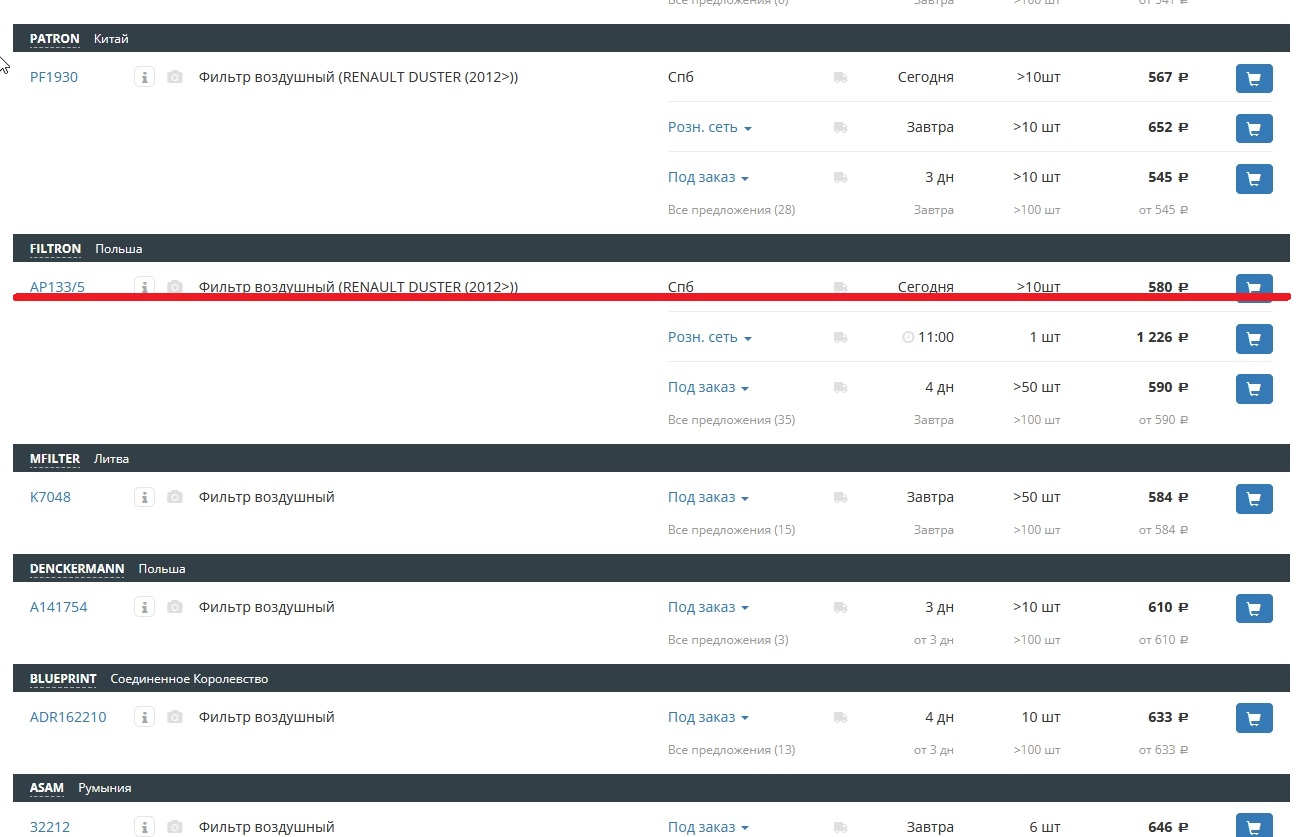Add PATRON filter priced 545 ₽ to cart
This screenshot has height=837, width=1316.
[x=1254, y=178]
